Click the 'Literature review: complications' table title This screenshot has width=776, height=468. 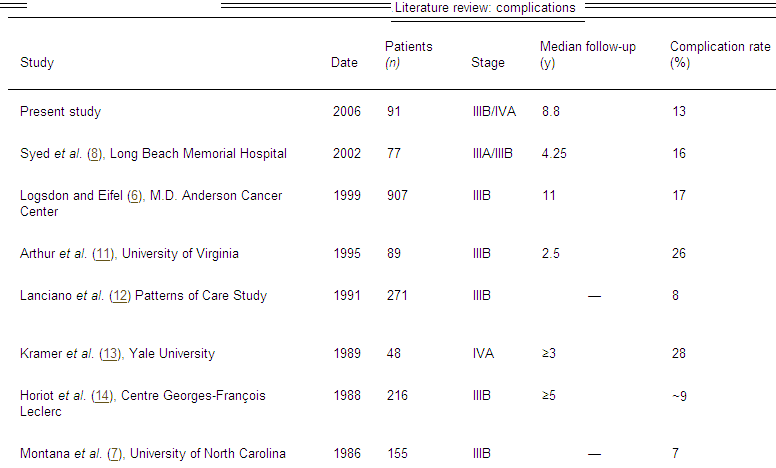485,8
